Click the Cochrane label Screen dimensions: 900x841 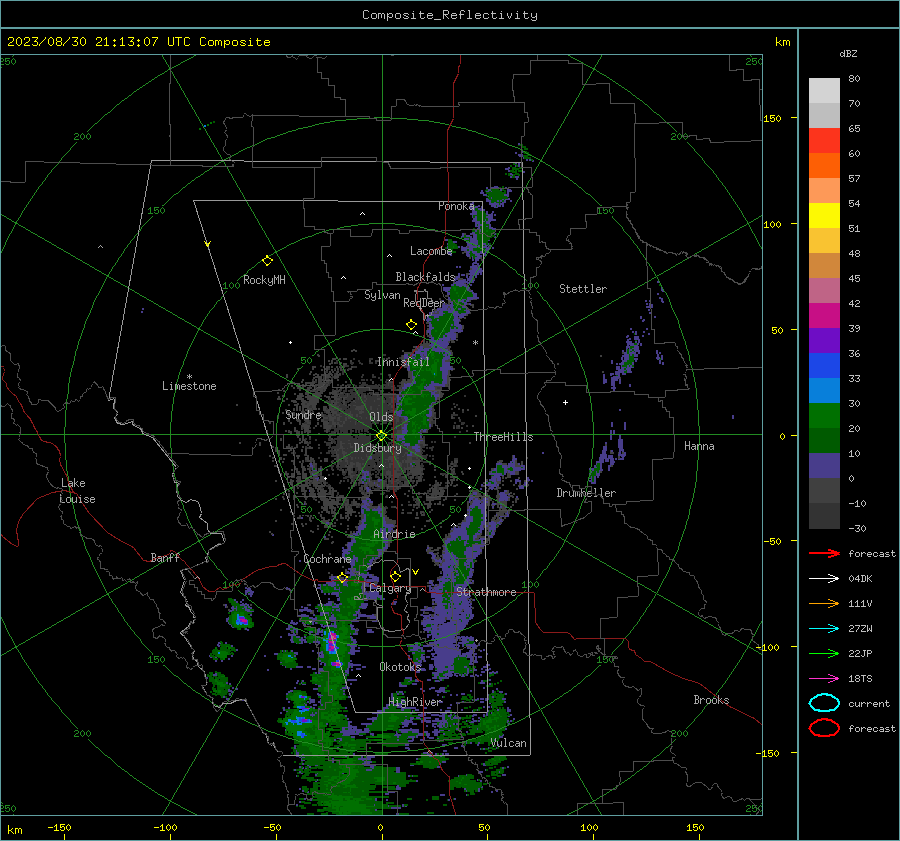(327, 559)
